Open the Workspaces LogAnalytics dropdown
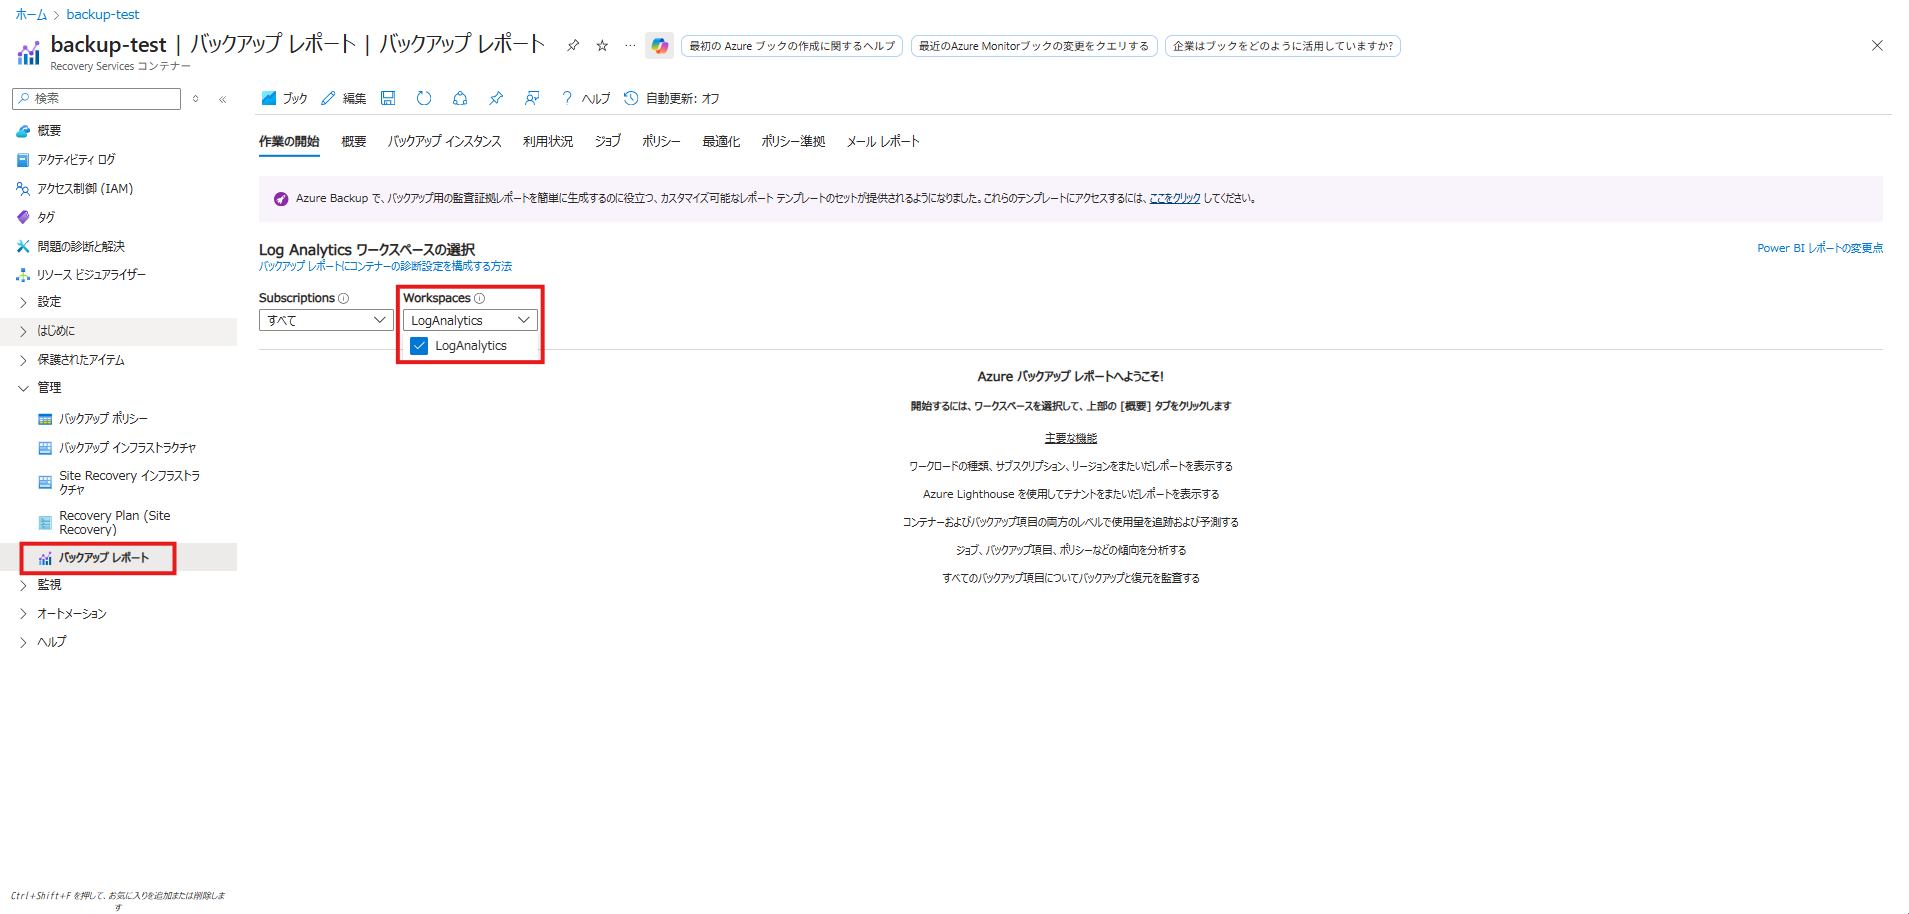 [469, 320]
